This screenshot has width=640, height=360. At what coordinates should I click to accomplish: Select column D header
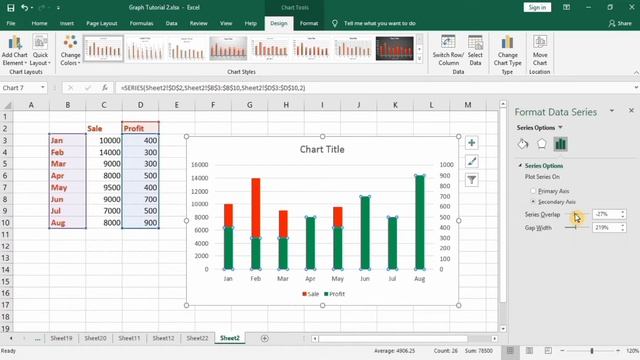pyautogui.click(x=140, y=105)
